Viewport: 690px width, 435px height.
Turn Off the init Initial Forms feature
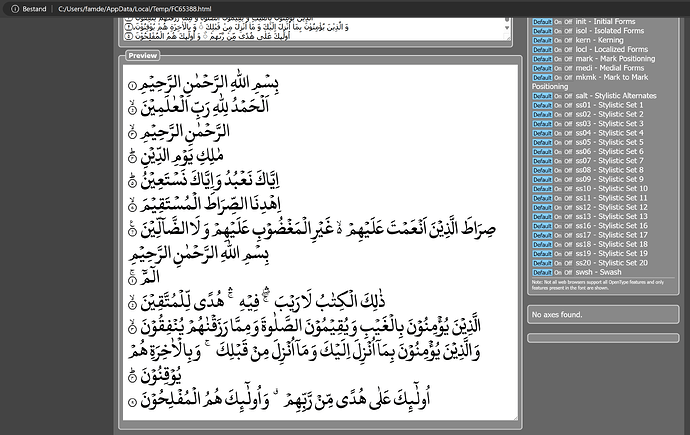568,22
